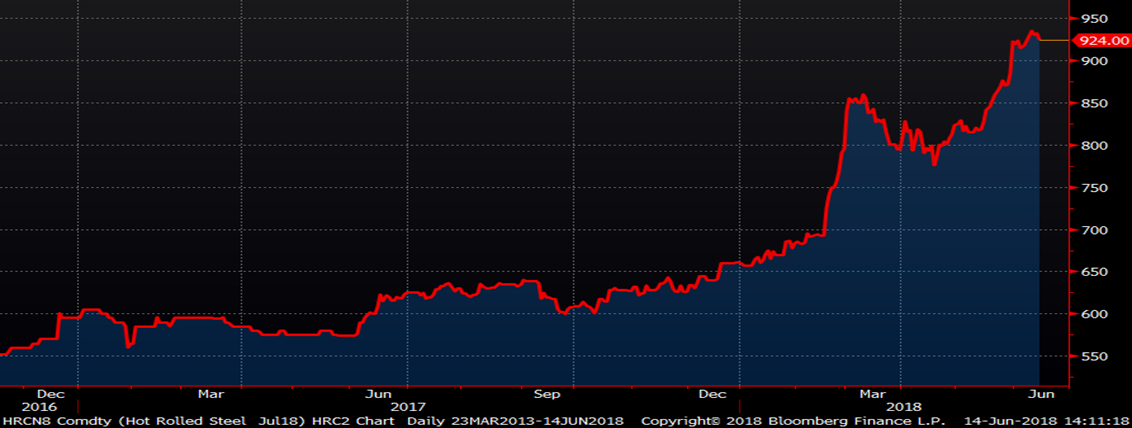Viewport: 1132px width, 428px height.
Task: Click the HRC2 Chart label in the footer
Action: point(371,421)
